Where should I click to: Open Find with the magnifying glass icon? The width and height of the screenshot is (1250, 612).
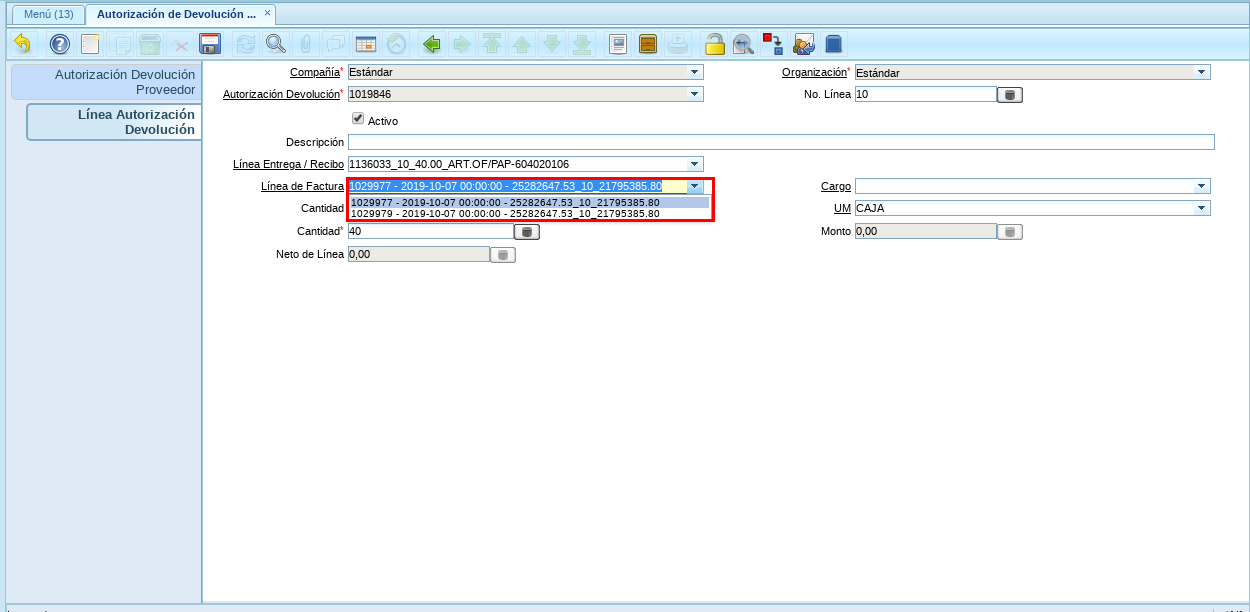pos(275,44)
